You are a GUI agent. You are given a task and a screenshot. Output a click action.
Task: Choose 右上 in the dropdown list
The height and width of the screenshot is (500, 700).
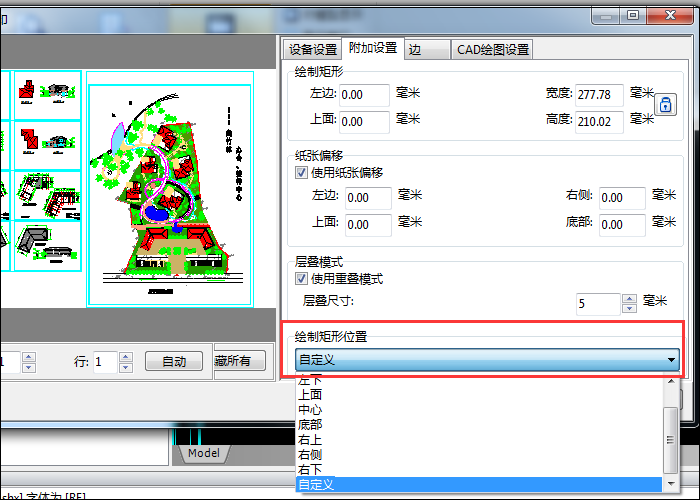tap(310, 439)
